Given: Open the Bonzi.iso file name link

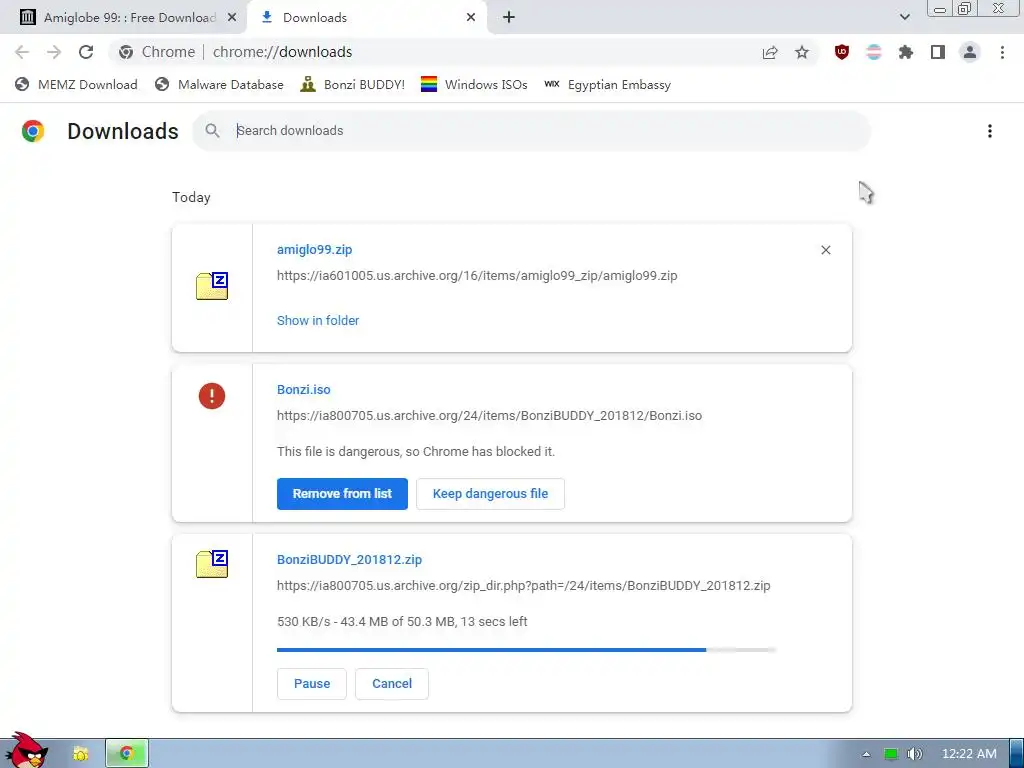Looking at the screenshot, I should [x=304, y=389].
